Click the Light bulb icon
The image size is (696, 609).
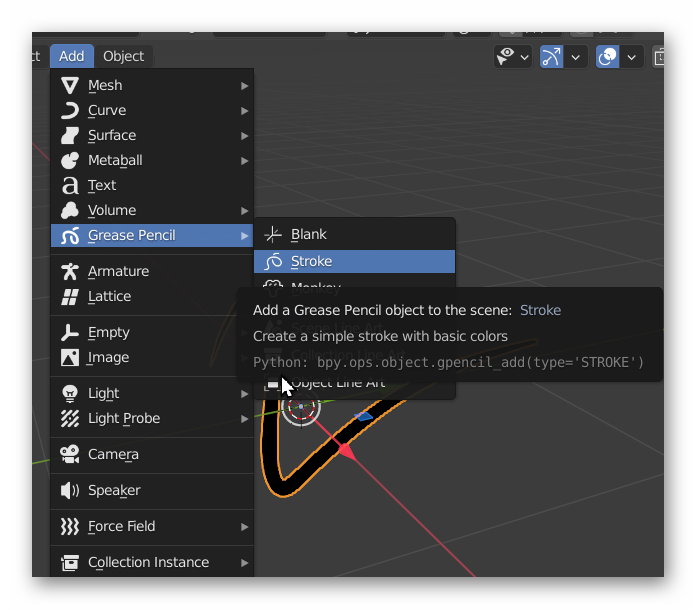[70, 393]
